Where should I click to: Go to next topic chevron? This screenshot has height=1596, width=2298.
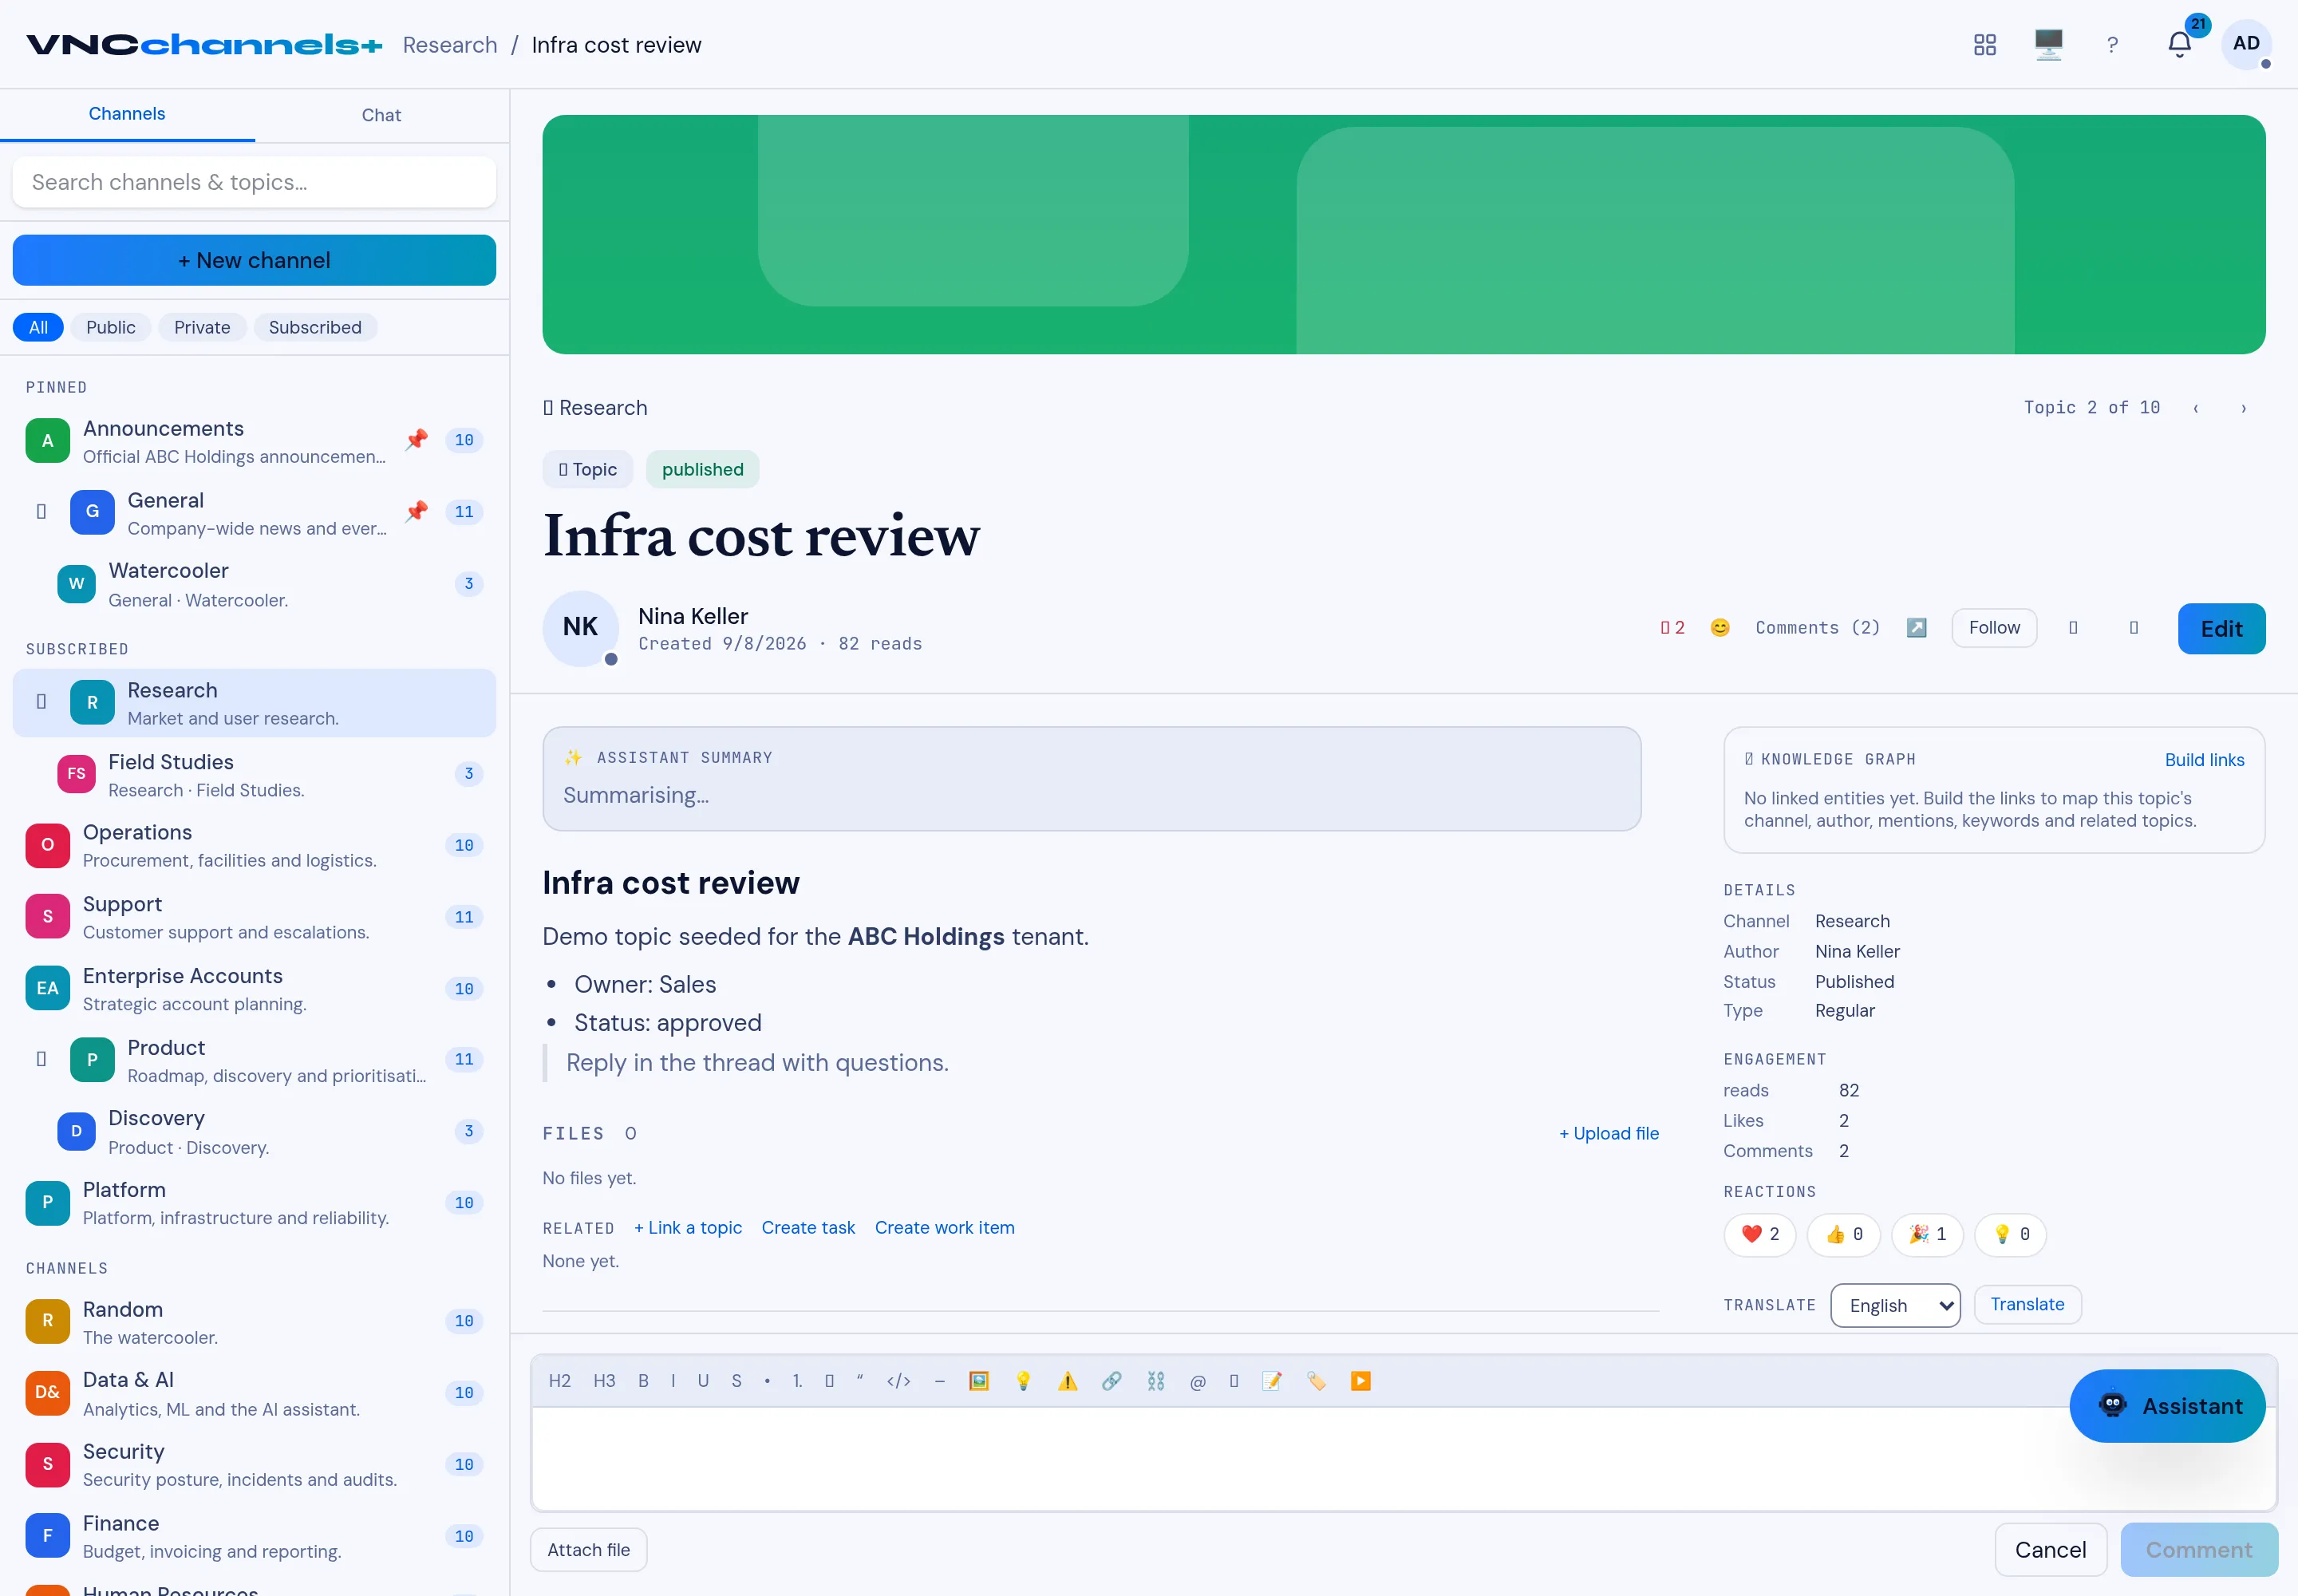coord(2243,408)
